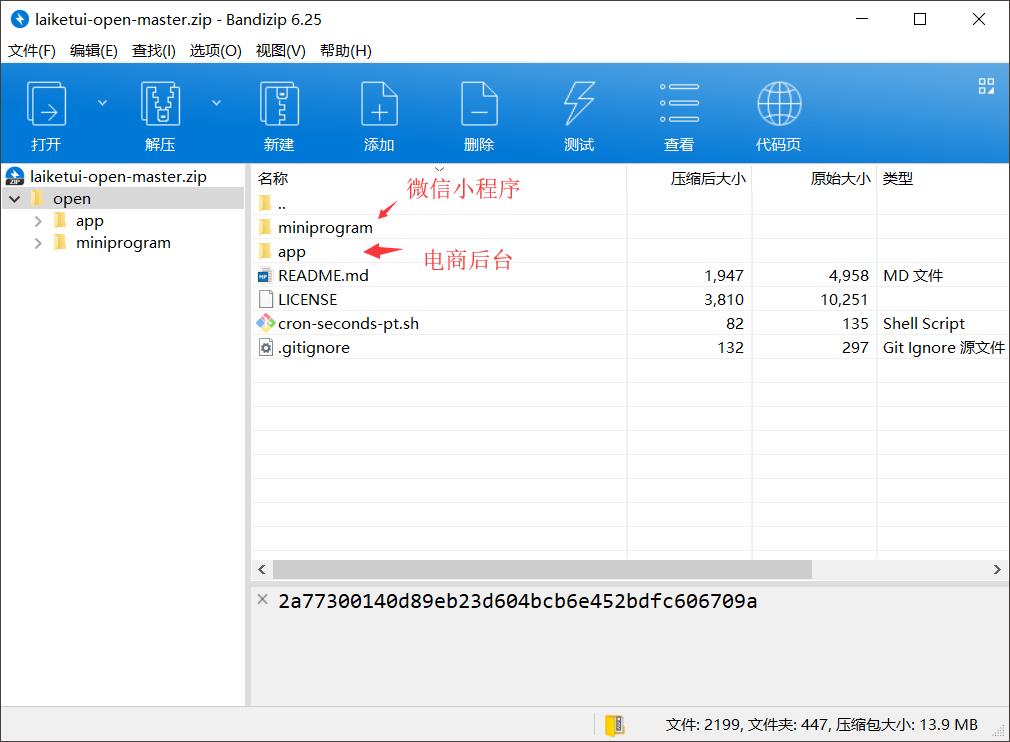Image resolution: width=1010 pixels, height=742 pixels.
Task: Click the resize grip at the status bar corner
Action: 1000,732
